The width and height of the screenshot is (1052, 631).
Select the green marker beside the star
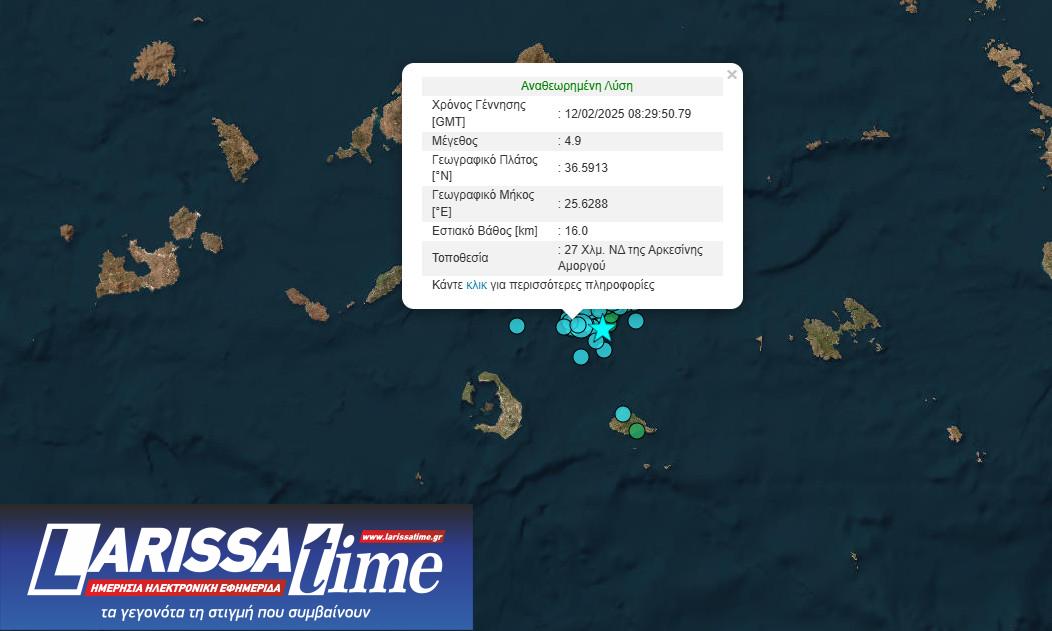(611, 316)
